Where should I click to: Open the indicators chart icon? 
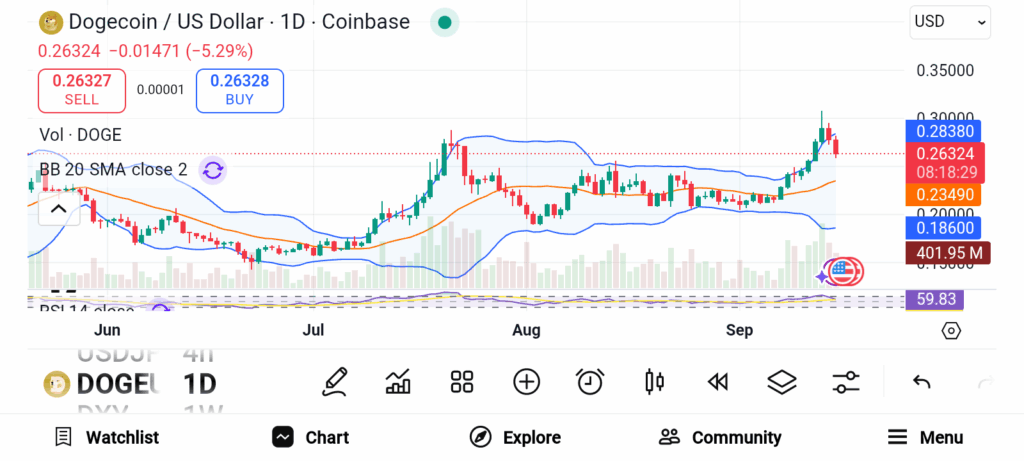[x=398, y=381]
